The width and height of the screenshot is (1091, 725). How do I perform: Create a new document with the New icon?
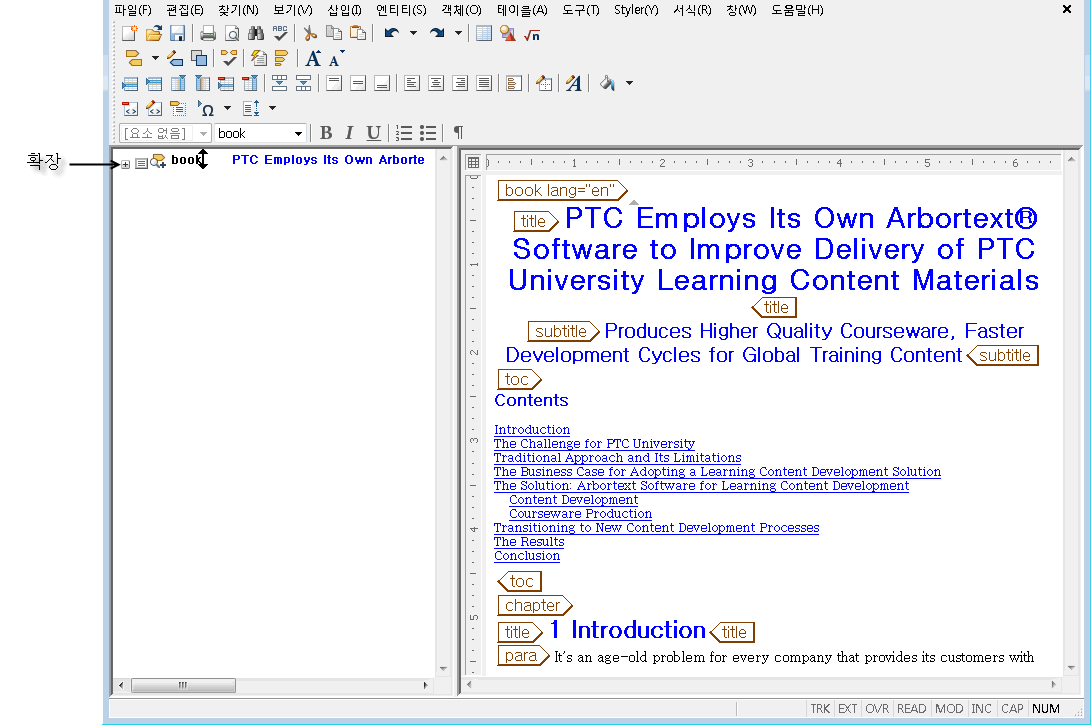click(x=129, y=33)
